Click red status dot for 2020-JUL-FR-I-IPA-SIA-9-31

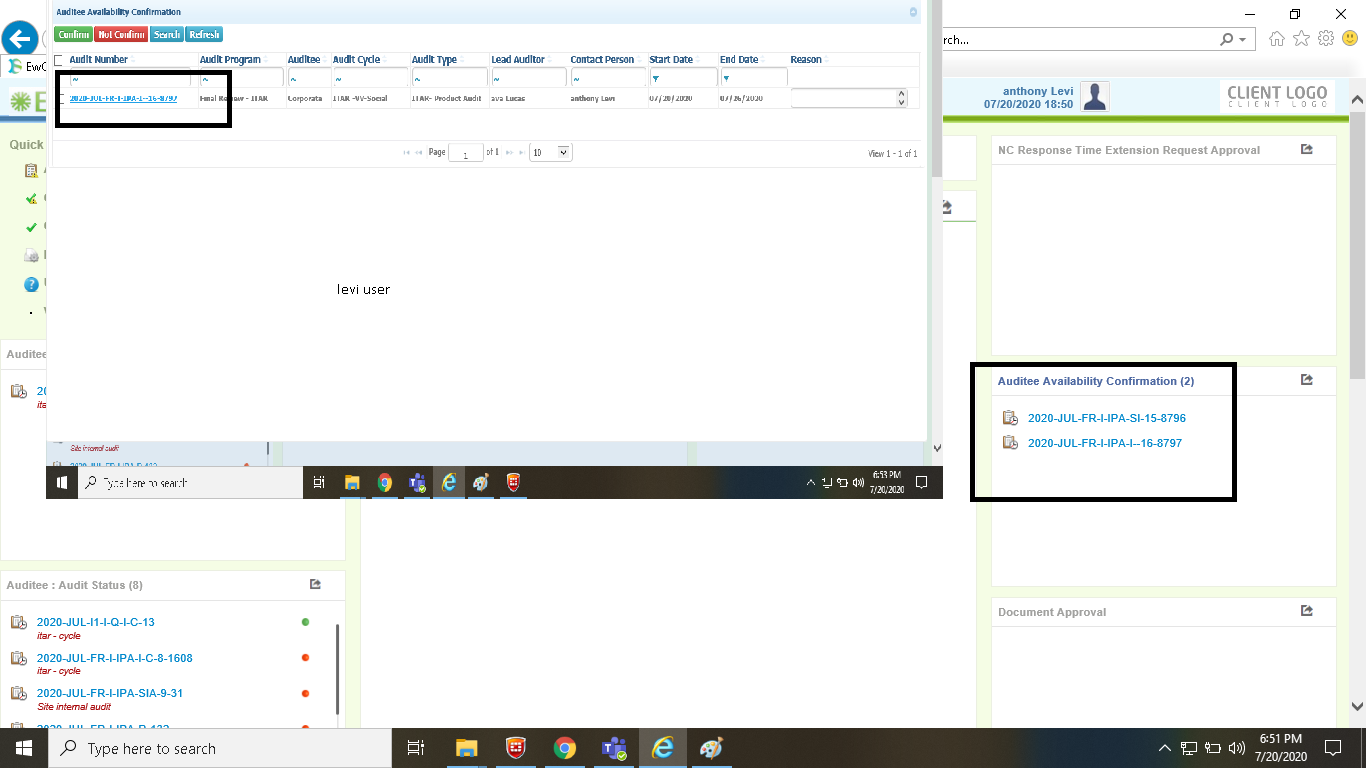point(305,693)
